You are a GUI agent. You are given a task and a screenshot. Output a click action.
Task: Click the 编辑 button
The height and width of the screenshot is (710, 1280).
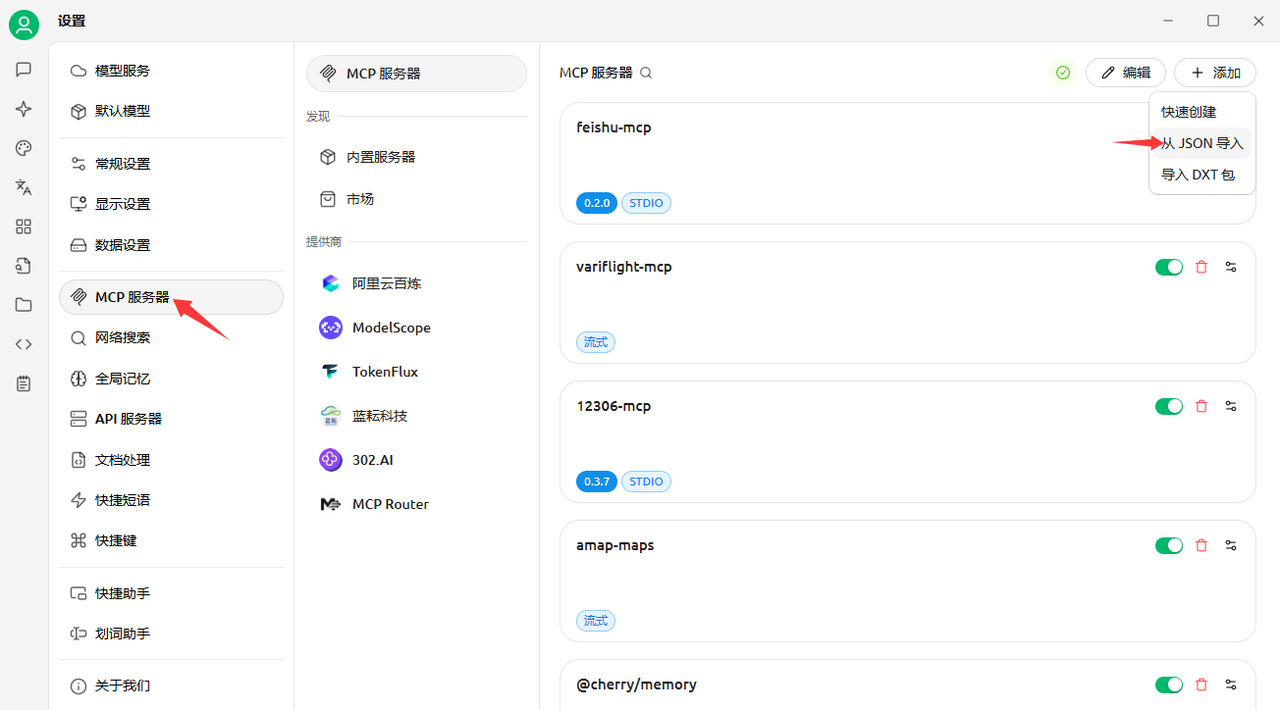(x=1125, y=73)
